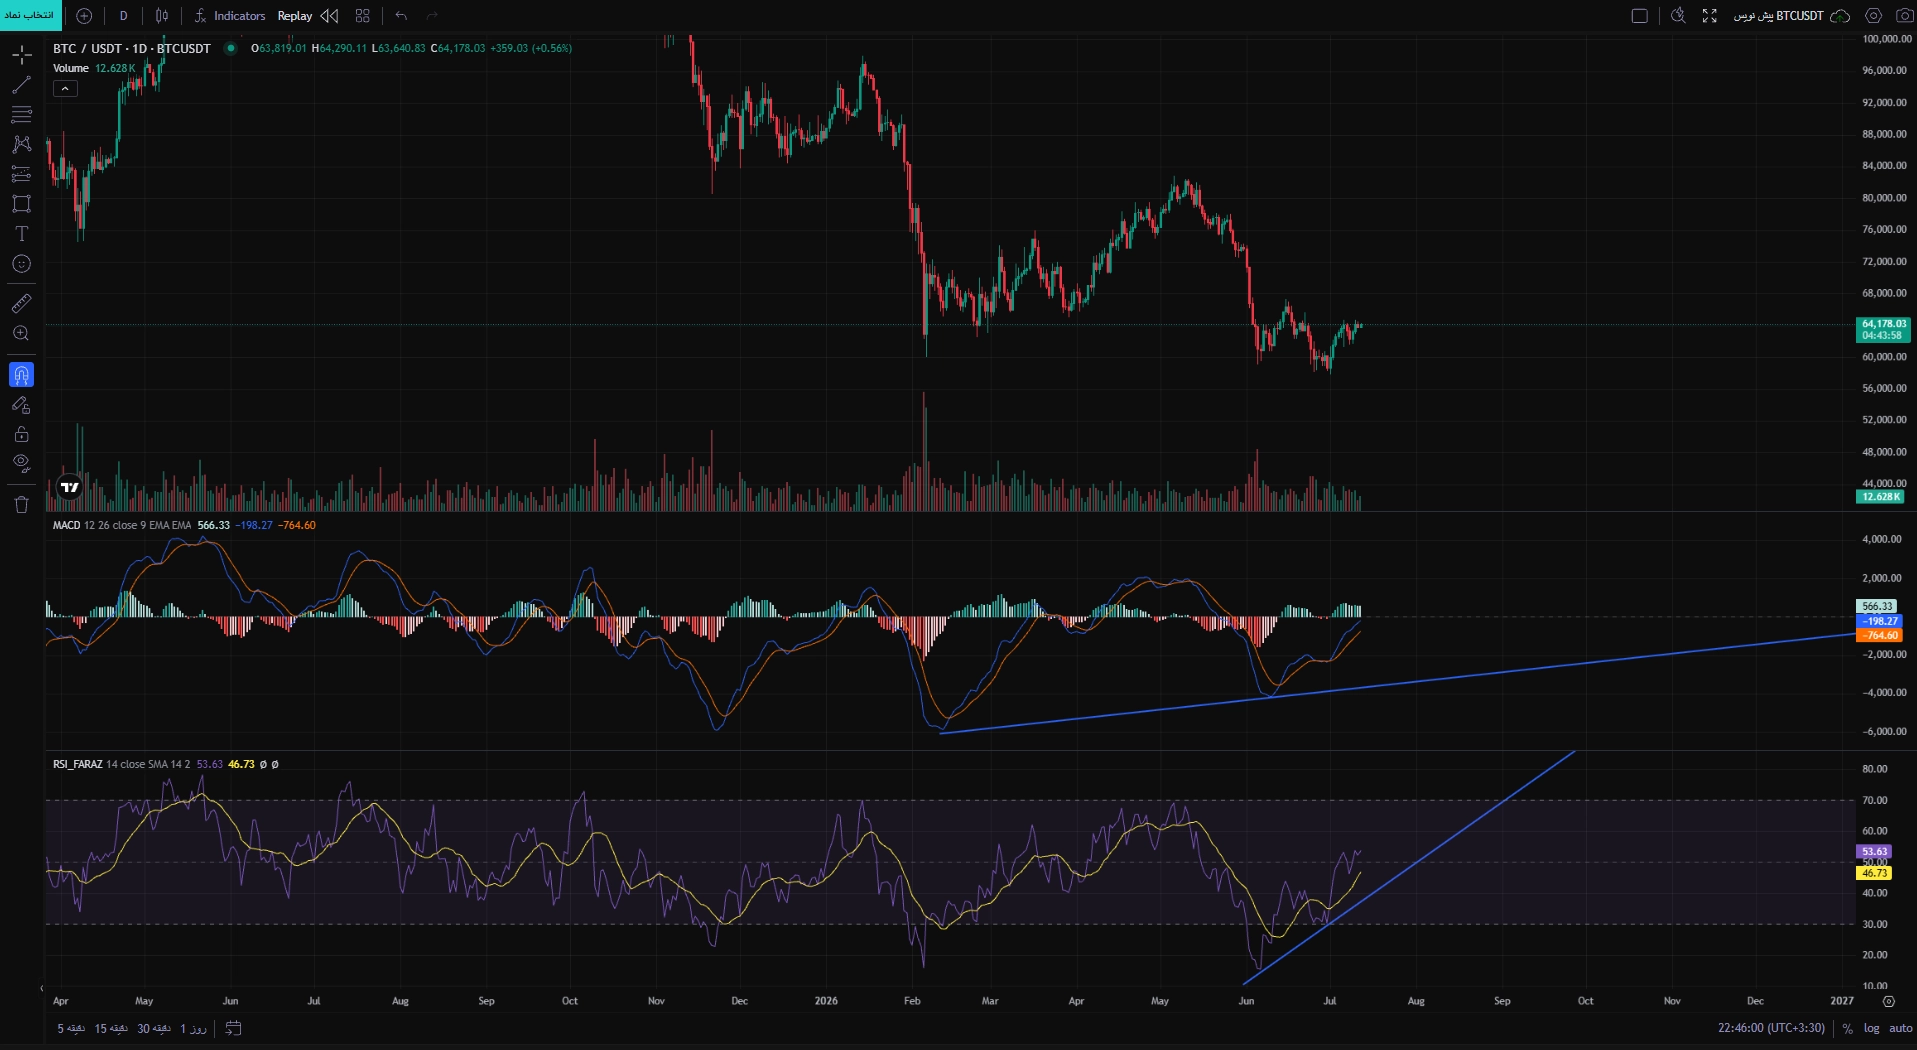
Task: Choose the ruler measure tool
Action: (21, 303)
